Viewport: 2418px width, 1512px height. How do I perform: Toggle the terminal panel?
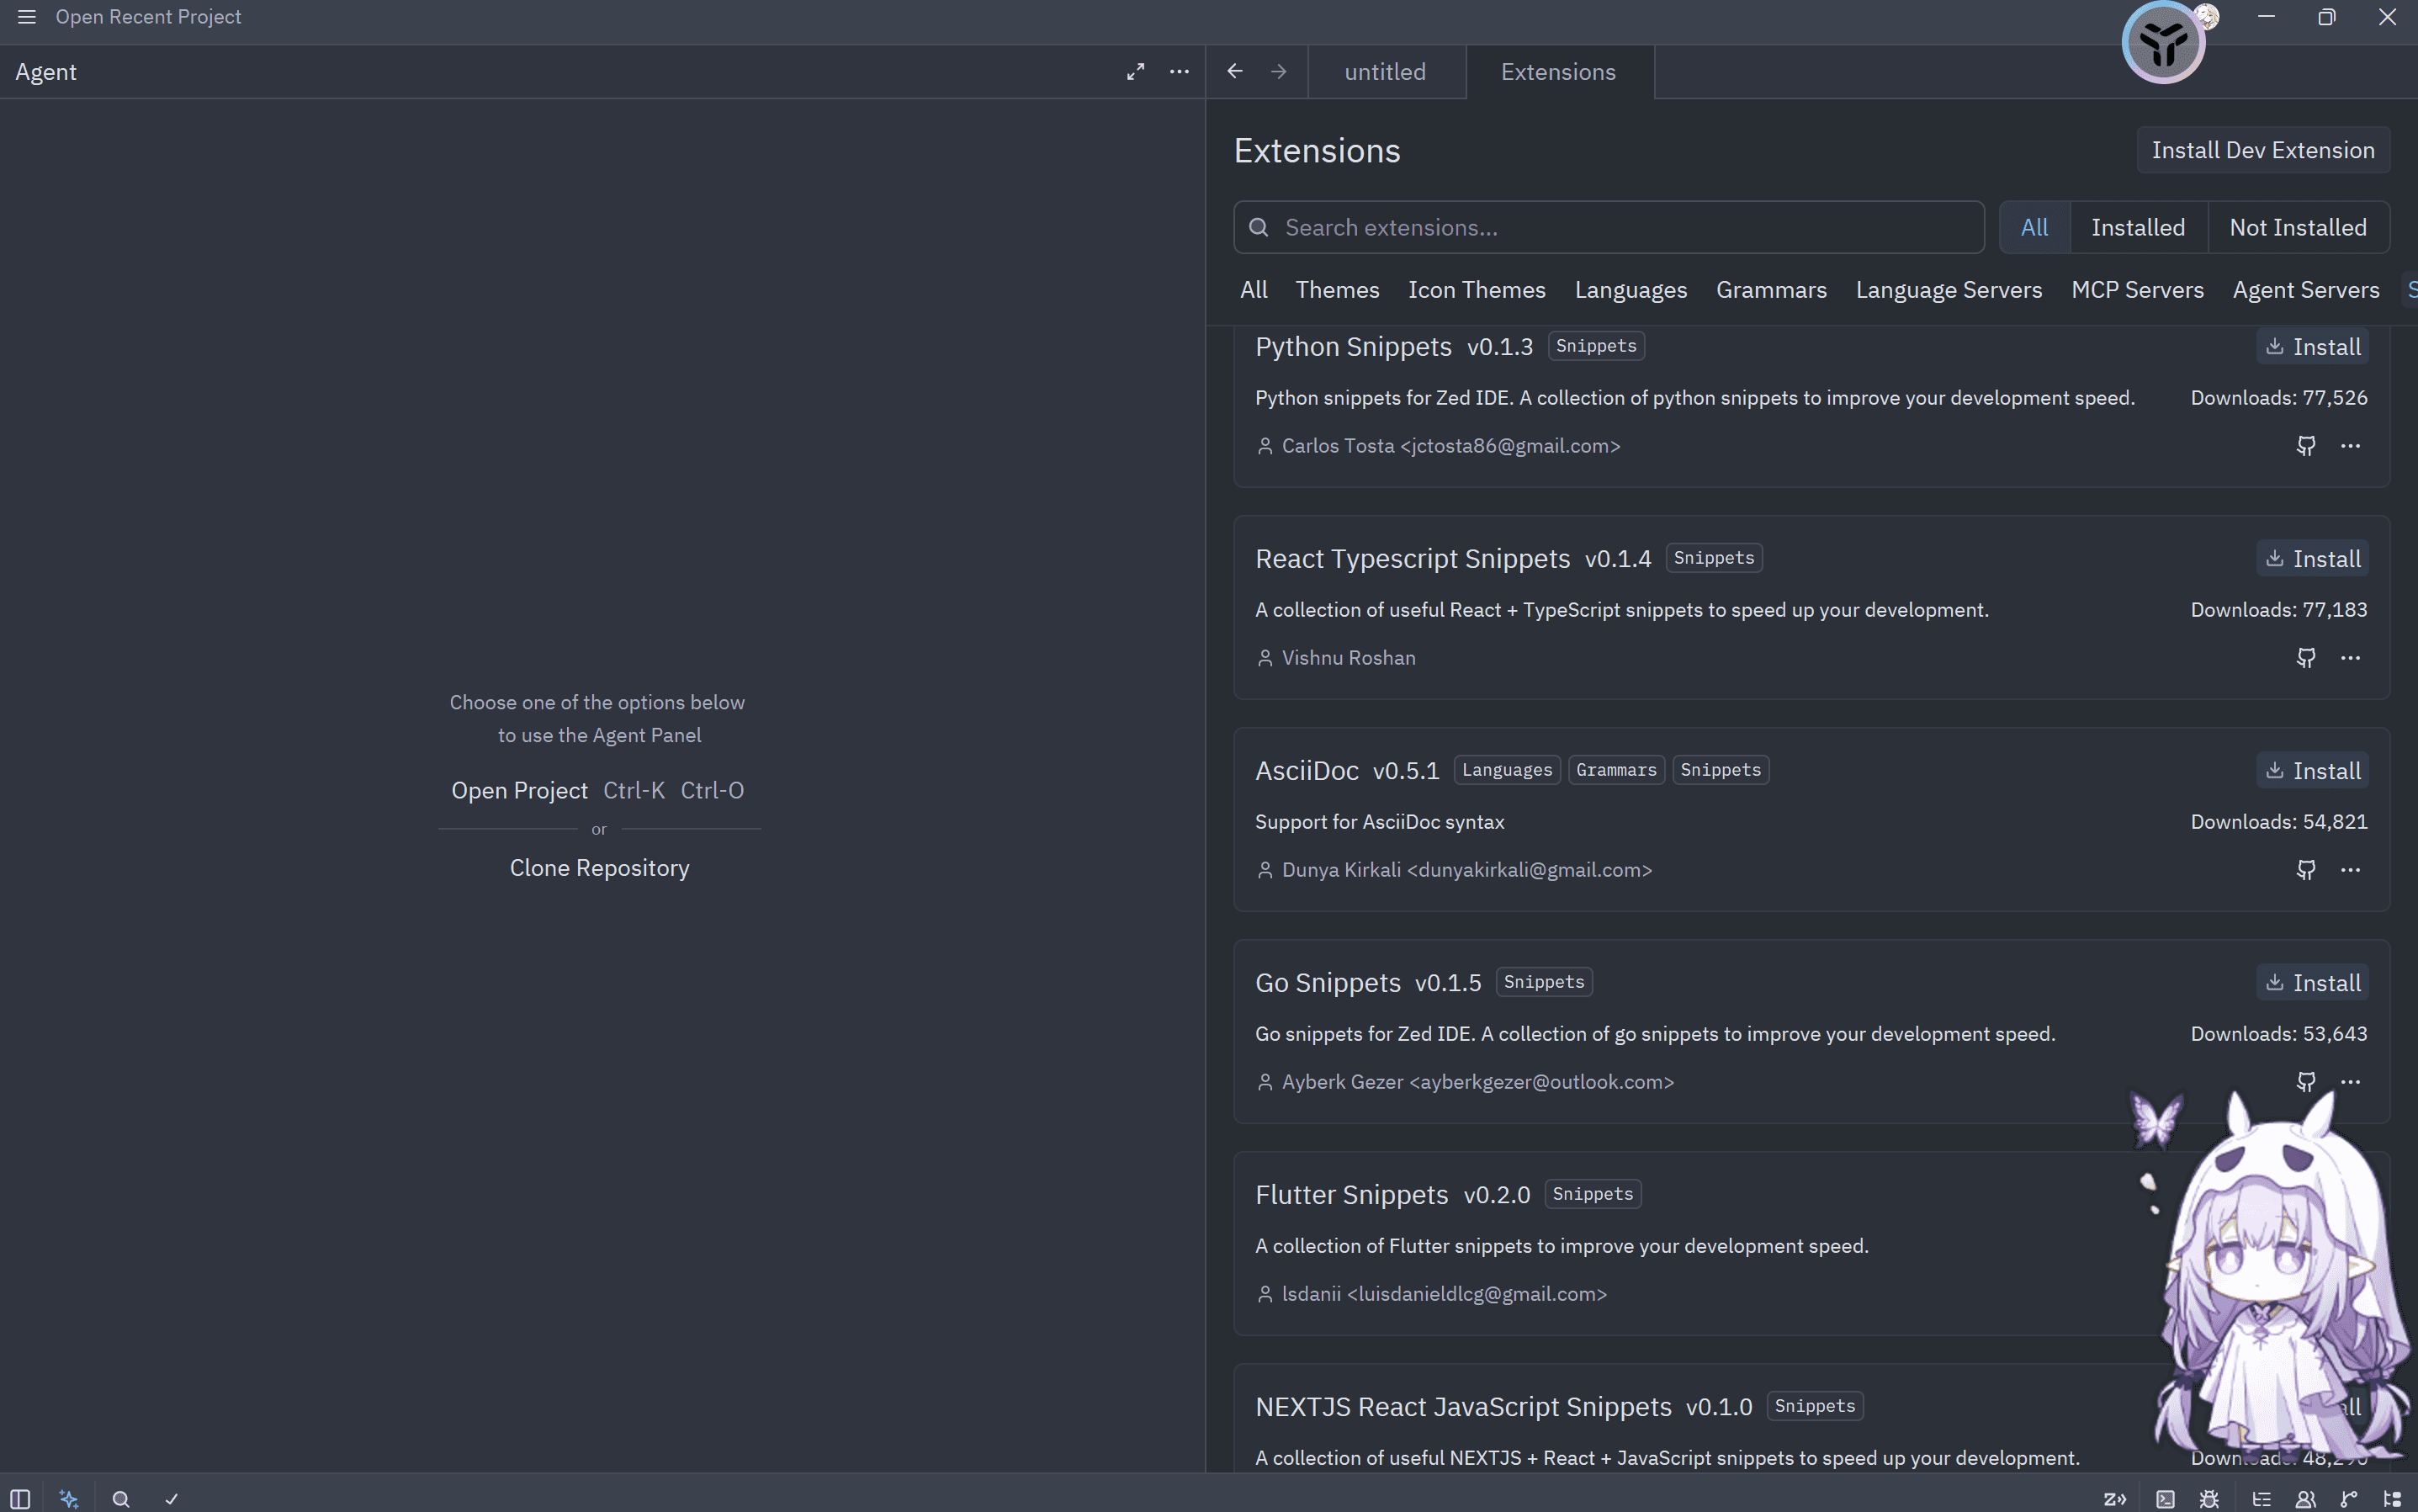pyautogui.click(x=2165, y=1498)
